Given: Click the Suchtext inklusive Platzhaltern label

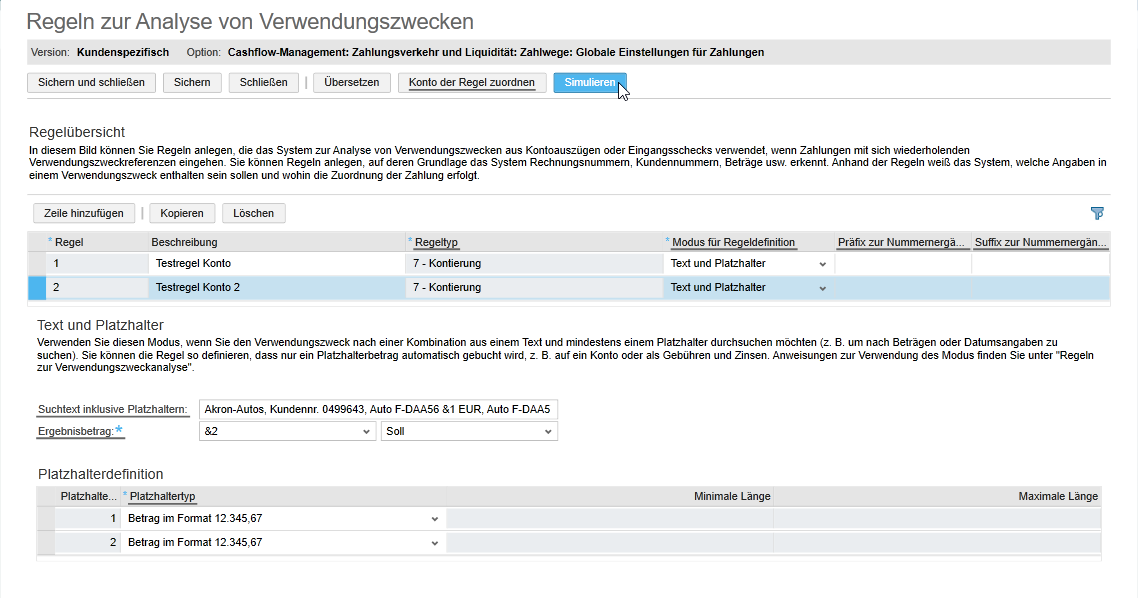Looking at the screenshot, I should (112, 409).
